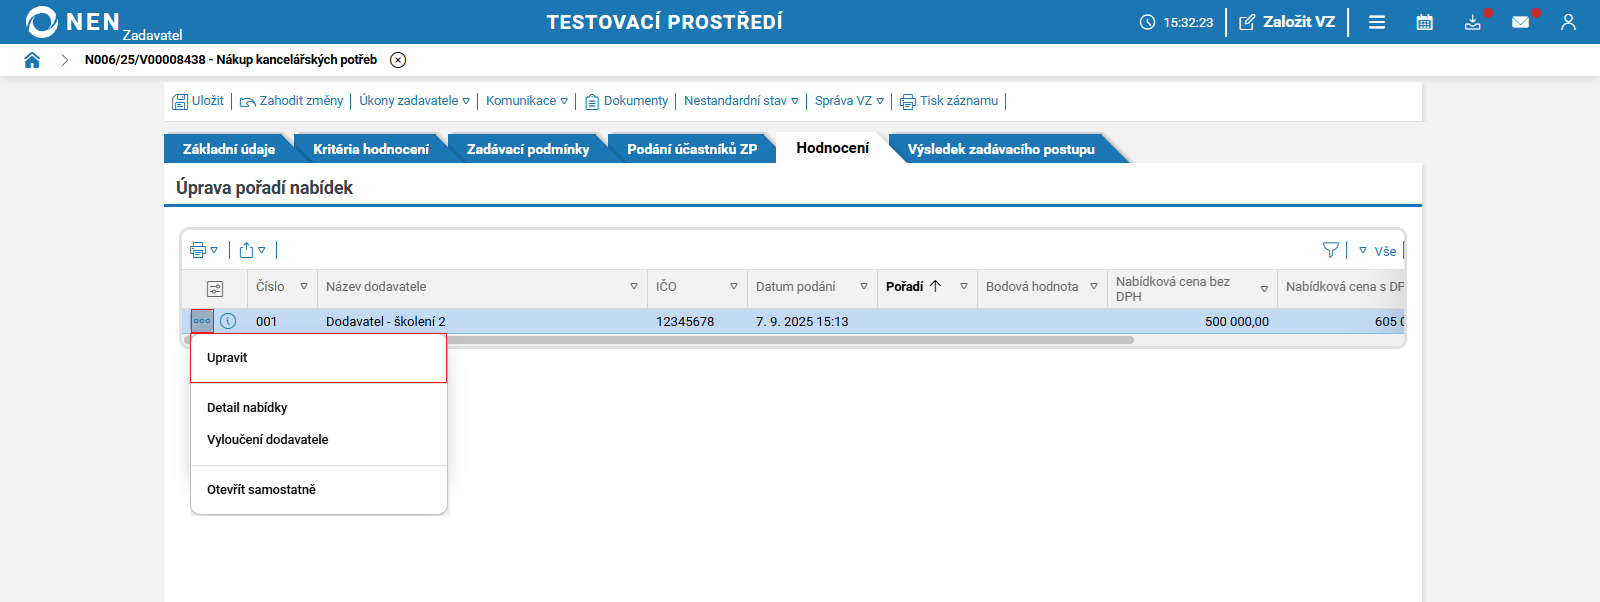Expand Nestandardní stav dropdown
Viewport: 1600px width, 602px height.
741,101
